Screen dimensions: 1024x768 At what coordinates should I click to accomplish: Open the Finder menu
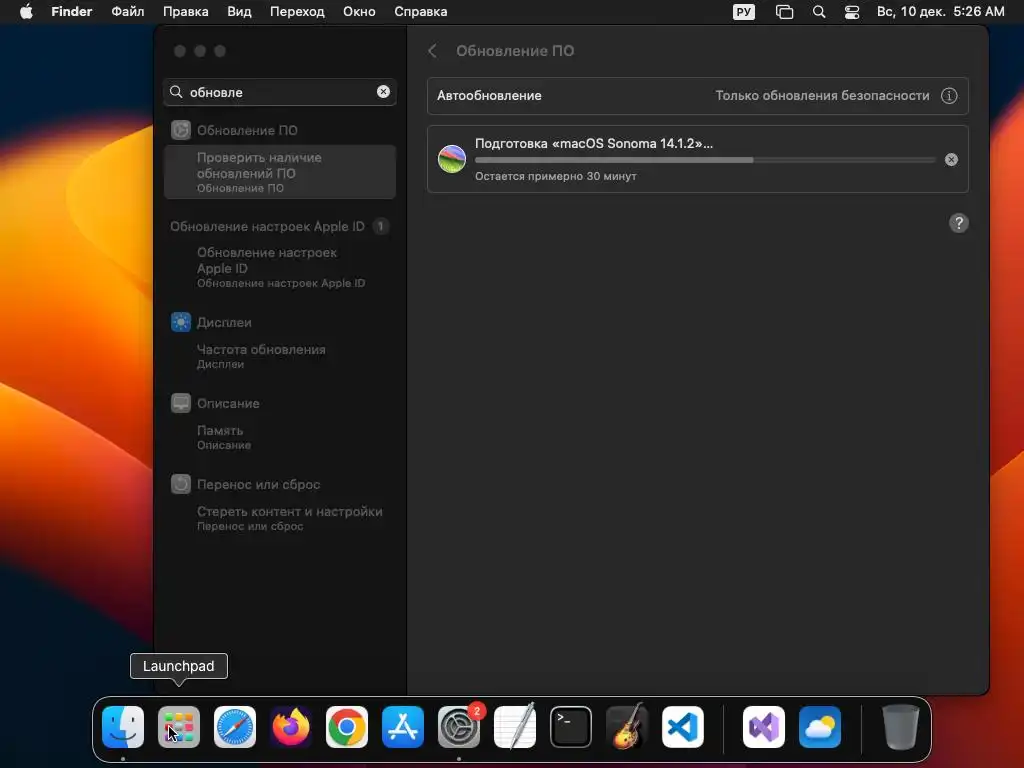72,12
